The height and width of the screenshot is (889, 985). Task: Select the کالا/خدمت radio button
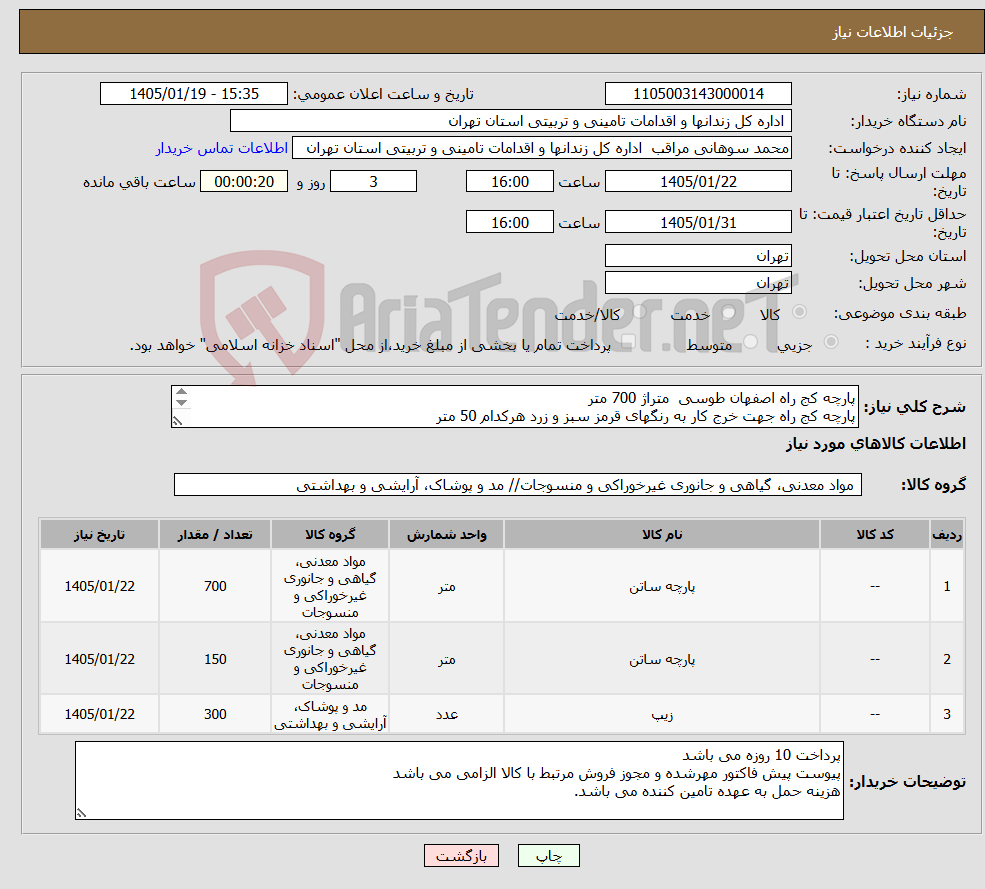[x=639, y=312]
